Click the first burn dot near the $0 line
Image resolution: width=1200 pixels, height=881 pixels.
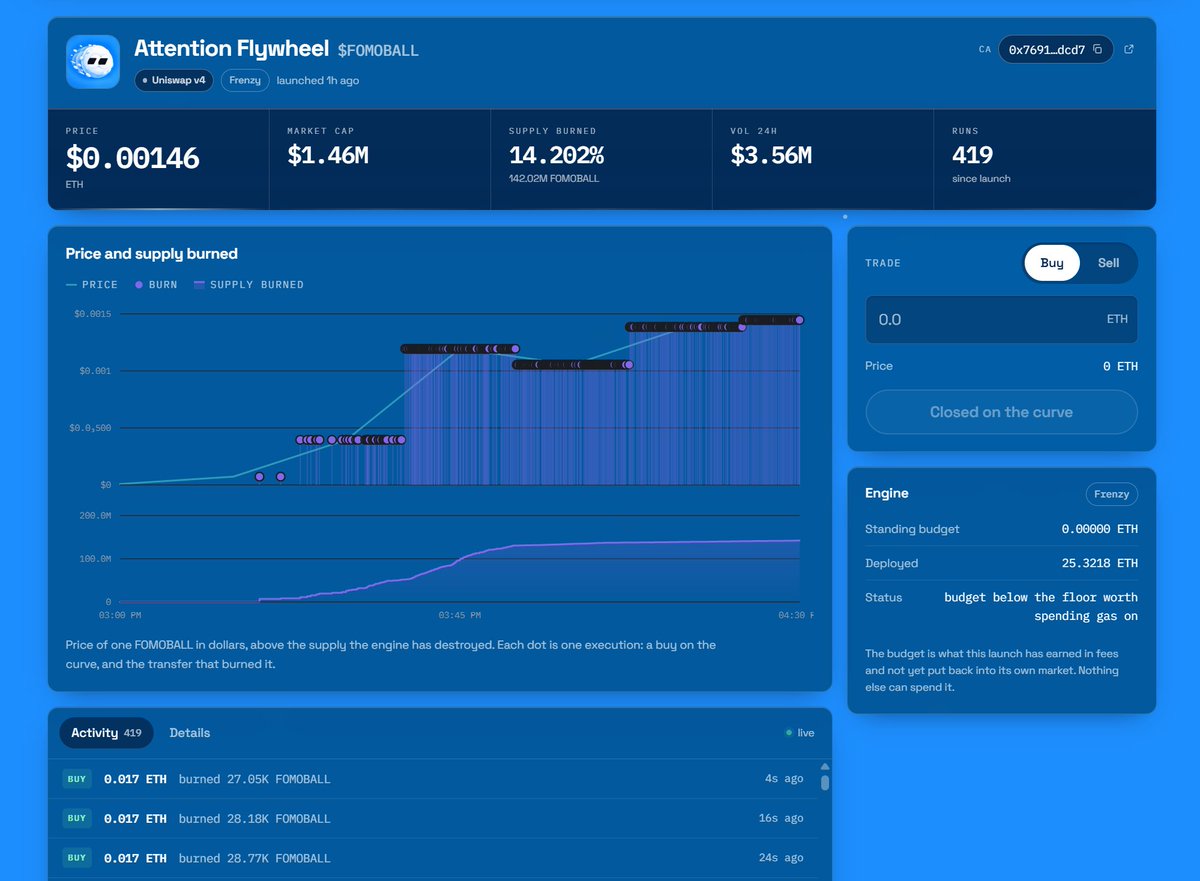pos(260,477)
